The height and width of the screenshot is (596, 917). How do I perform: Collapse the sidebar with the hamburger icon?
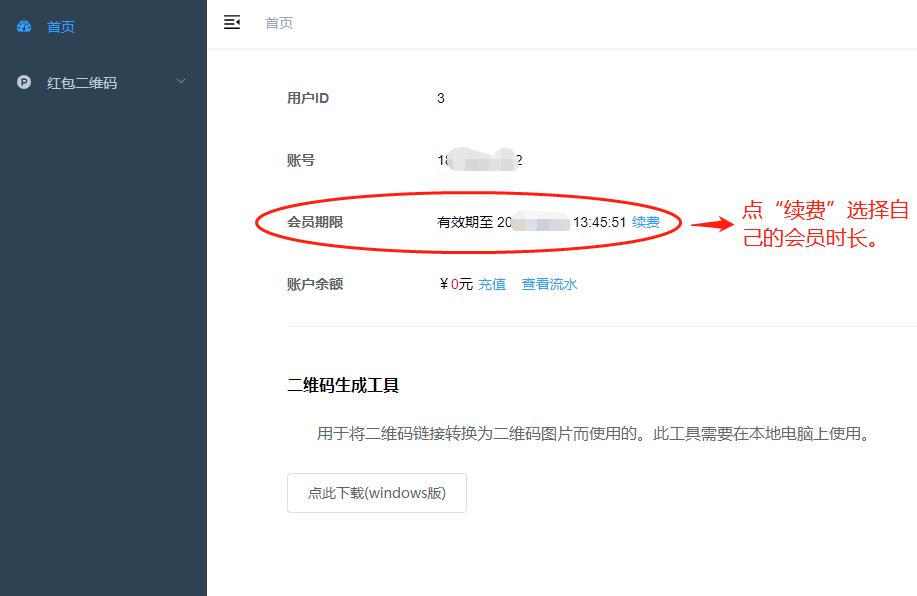click(232, 22)
